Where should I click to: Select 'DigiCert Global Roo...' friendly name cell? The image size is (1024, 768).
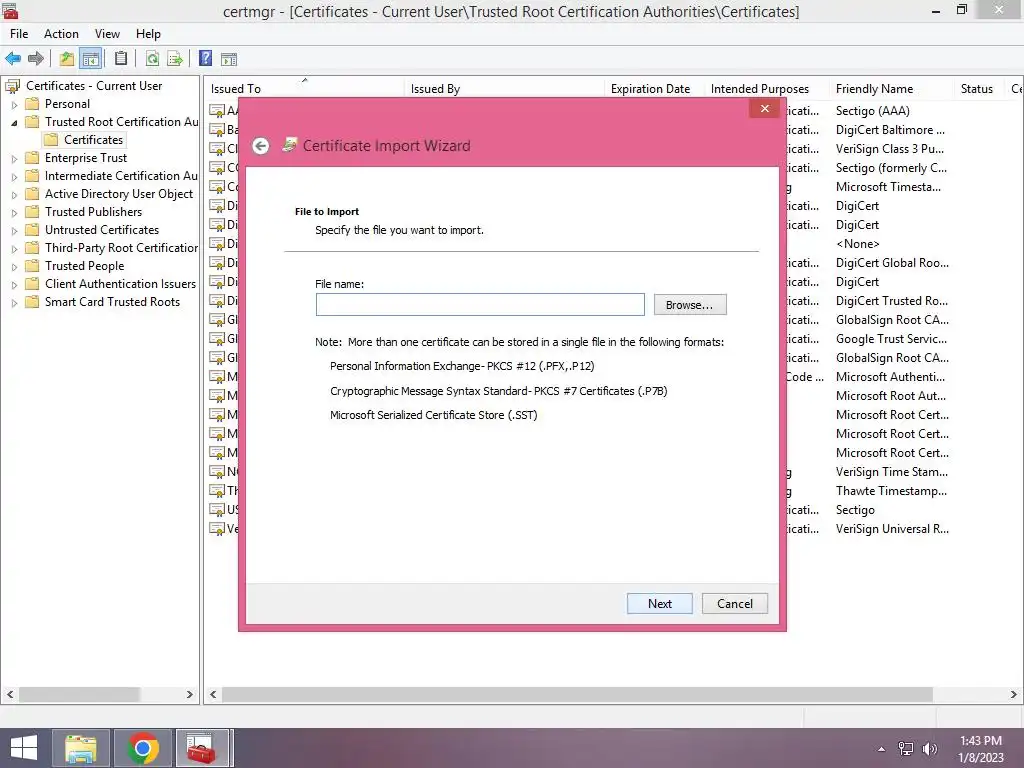tap(892, 263)
